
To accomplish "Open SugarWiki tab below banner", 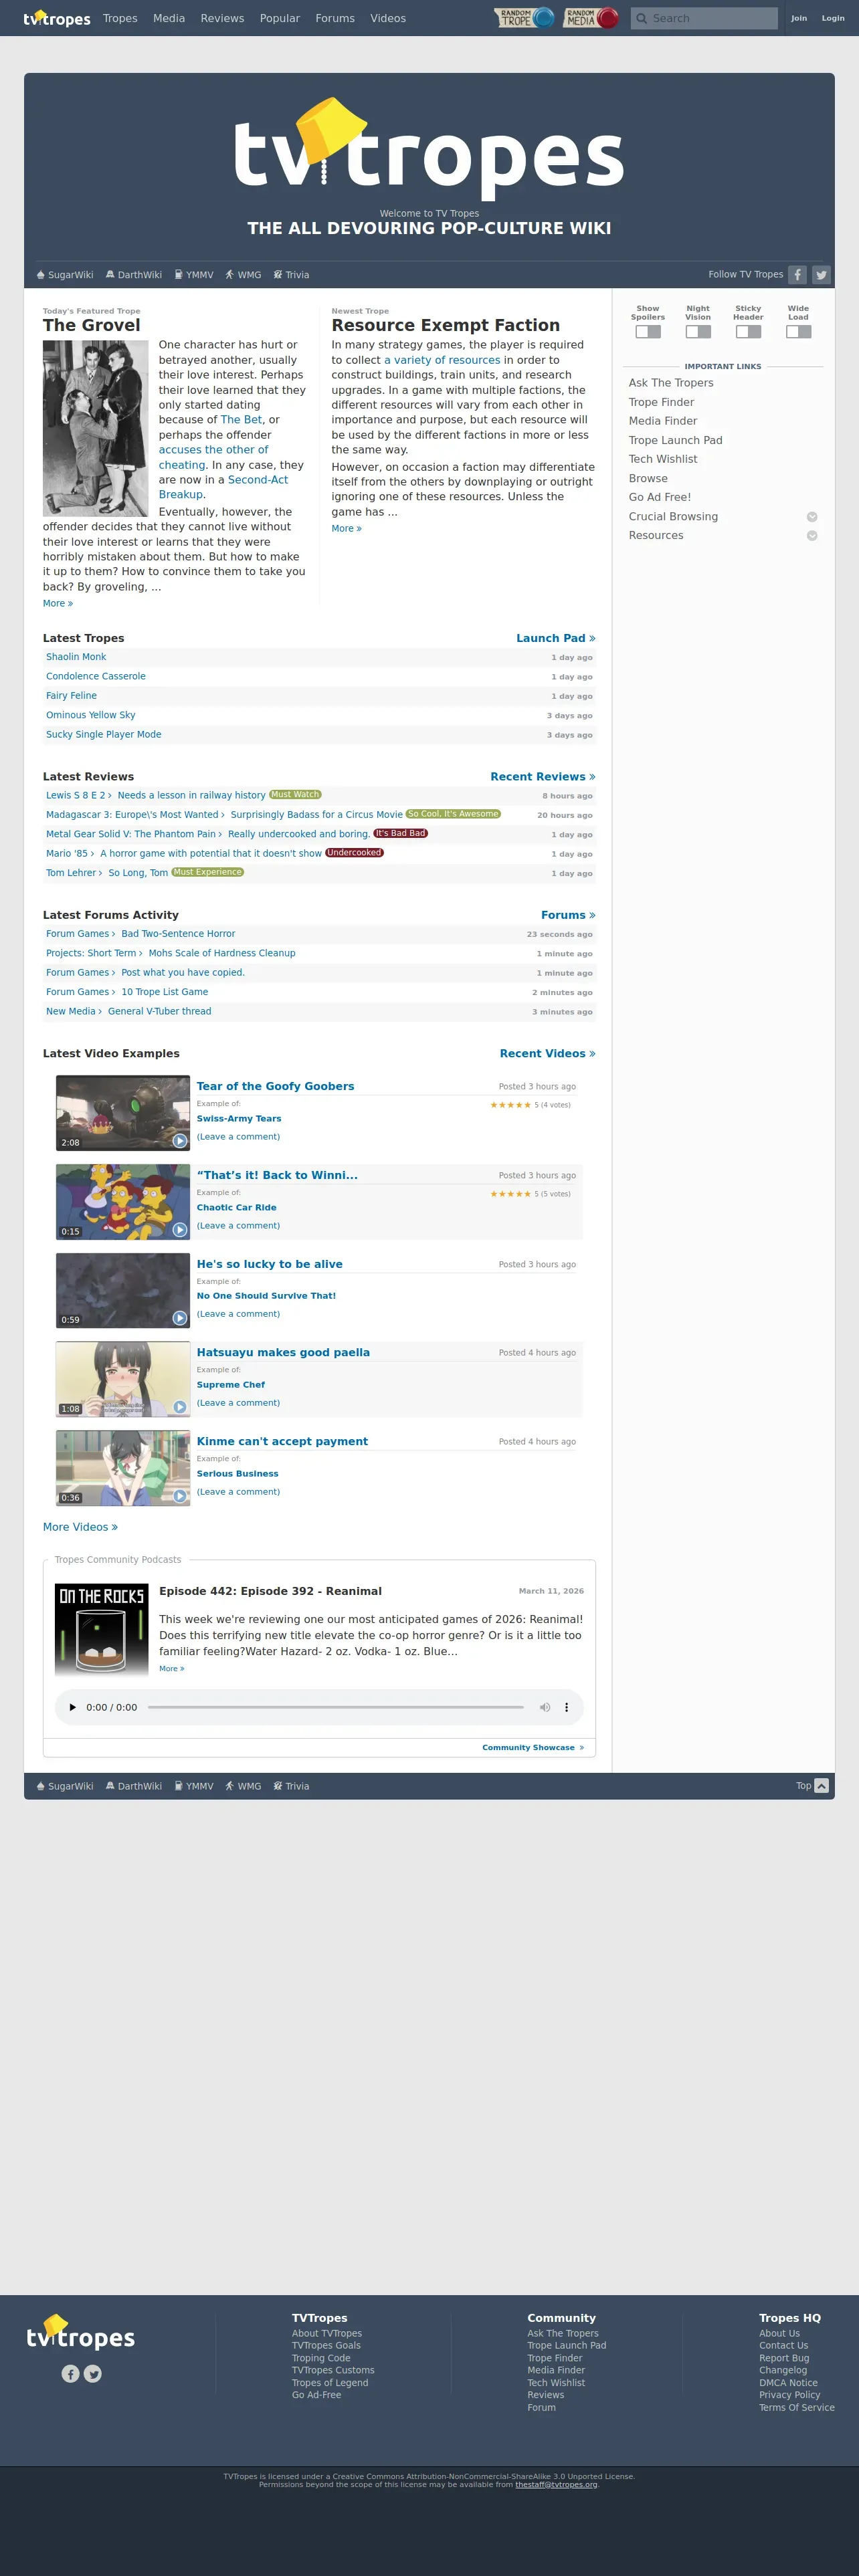I will tap(65, 275).
